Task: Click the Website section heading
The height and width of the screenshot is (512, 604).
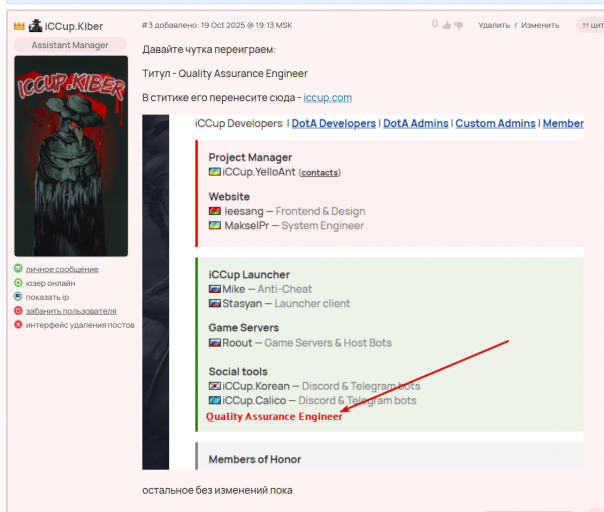Action: [229, 196]
